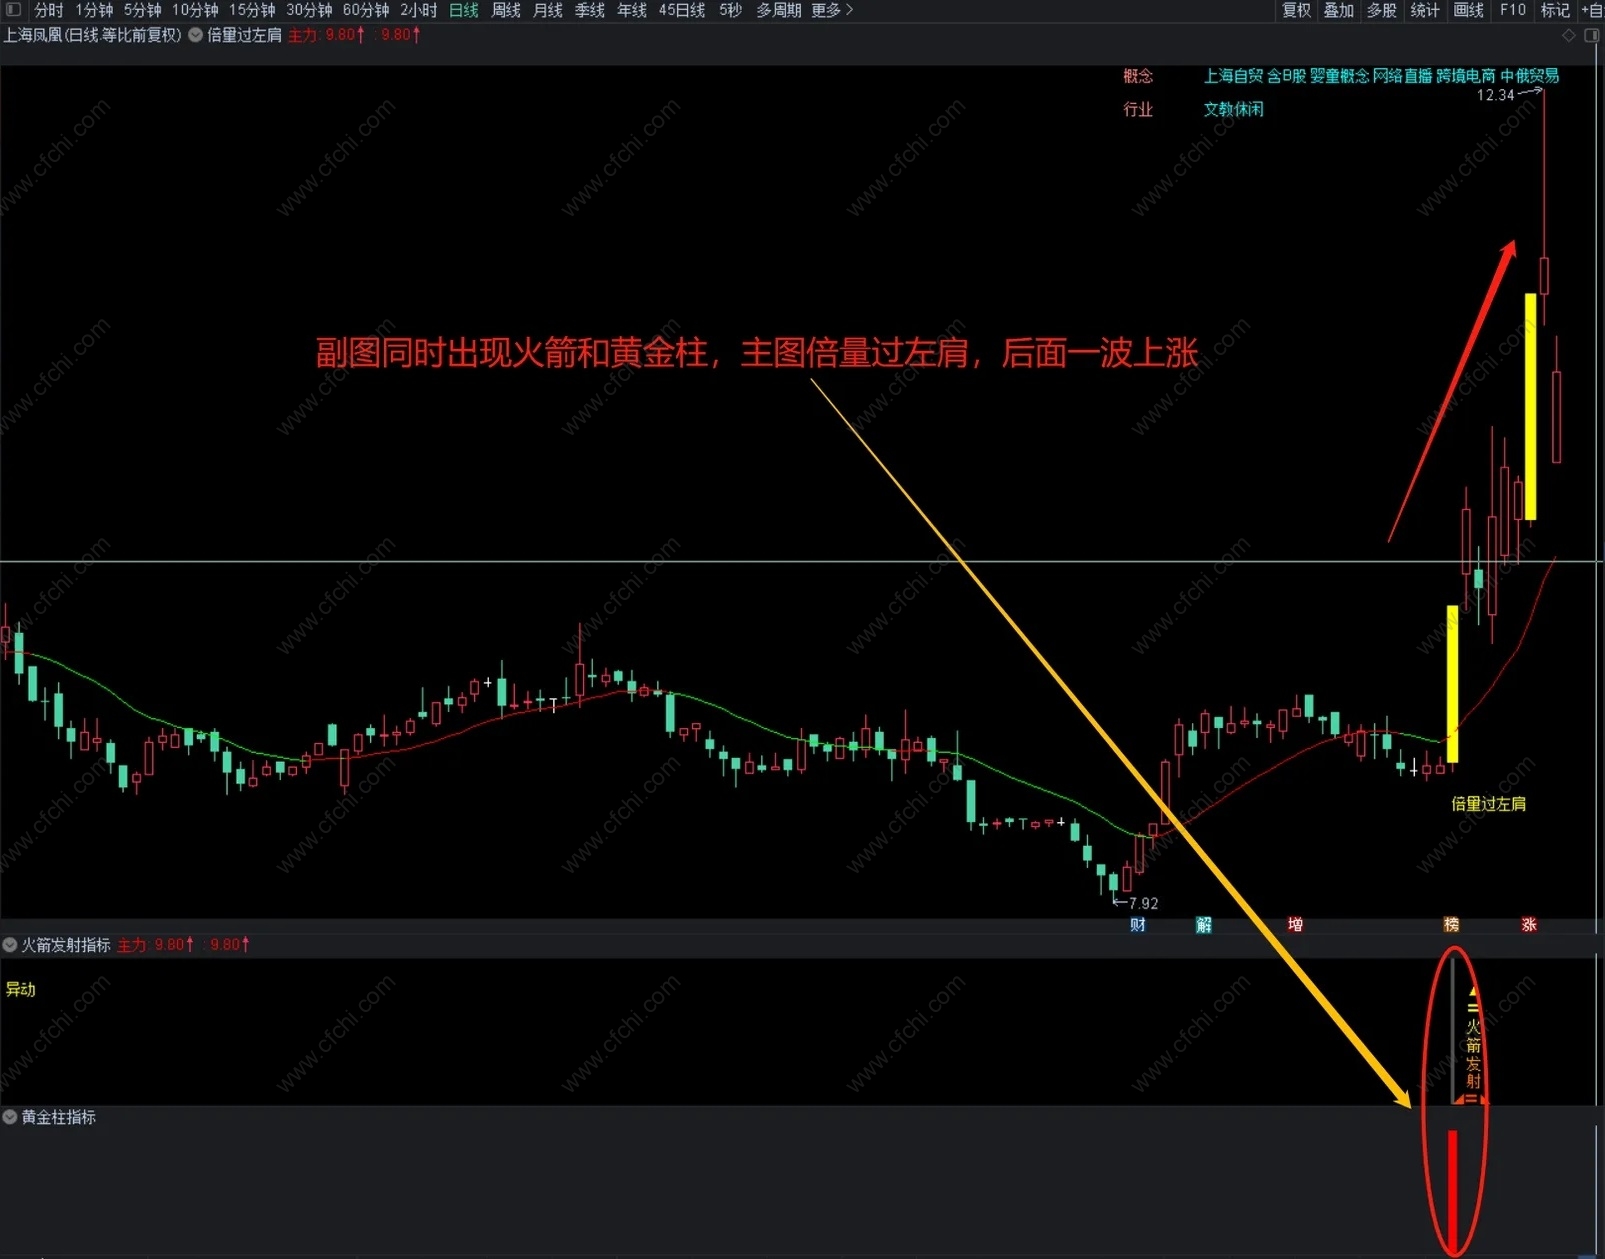Click the 7.92 low price label
This screenshot has width=1605, height=1259.
1143,903
